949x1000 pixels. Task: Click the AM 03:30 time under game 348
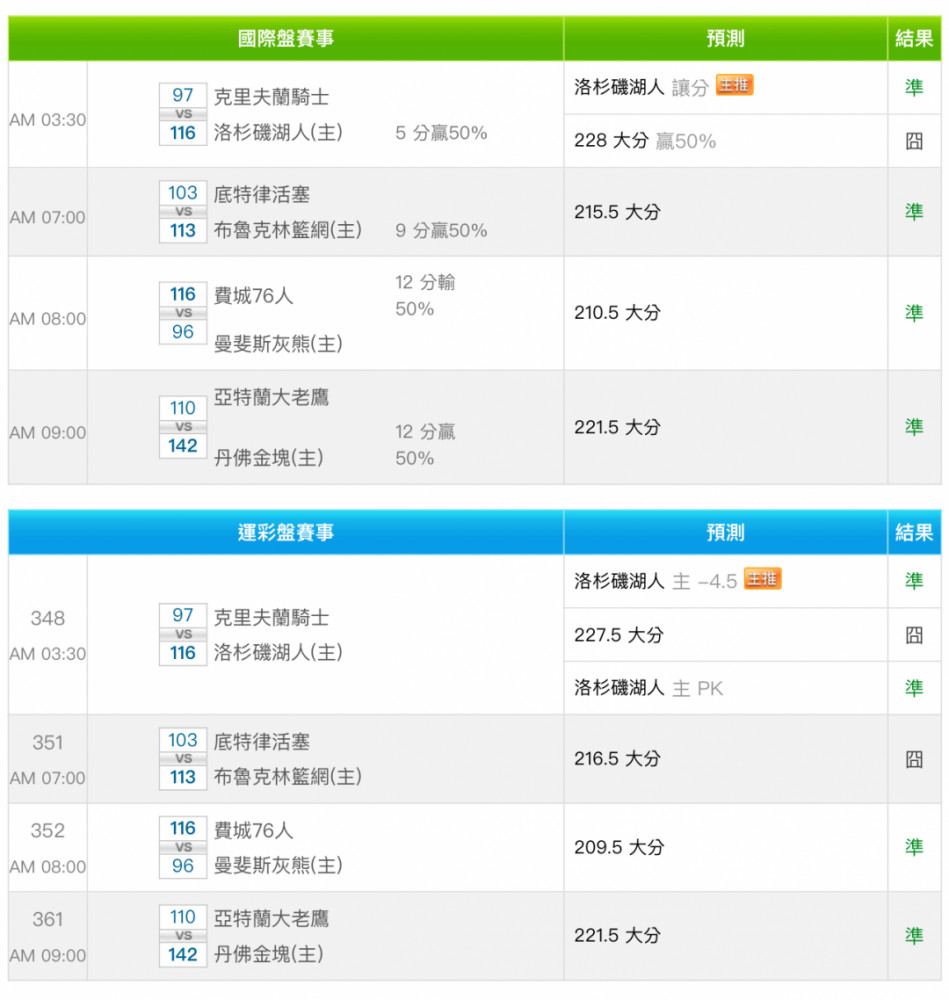48,654
